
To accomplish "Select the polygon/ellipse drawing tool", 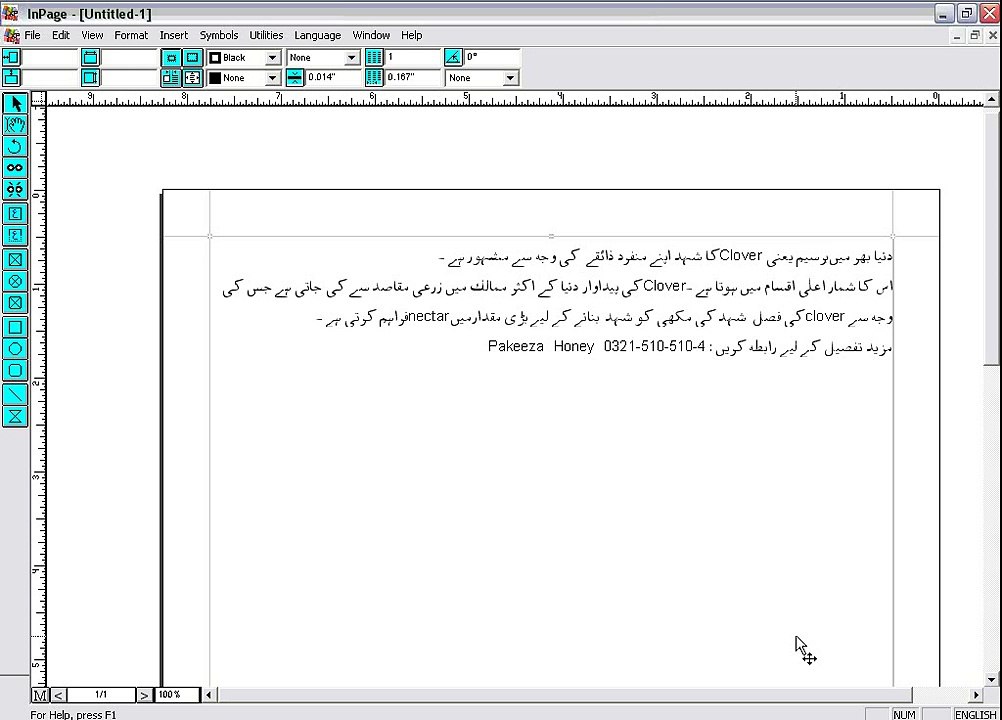I will [x=15, y=349].
